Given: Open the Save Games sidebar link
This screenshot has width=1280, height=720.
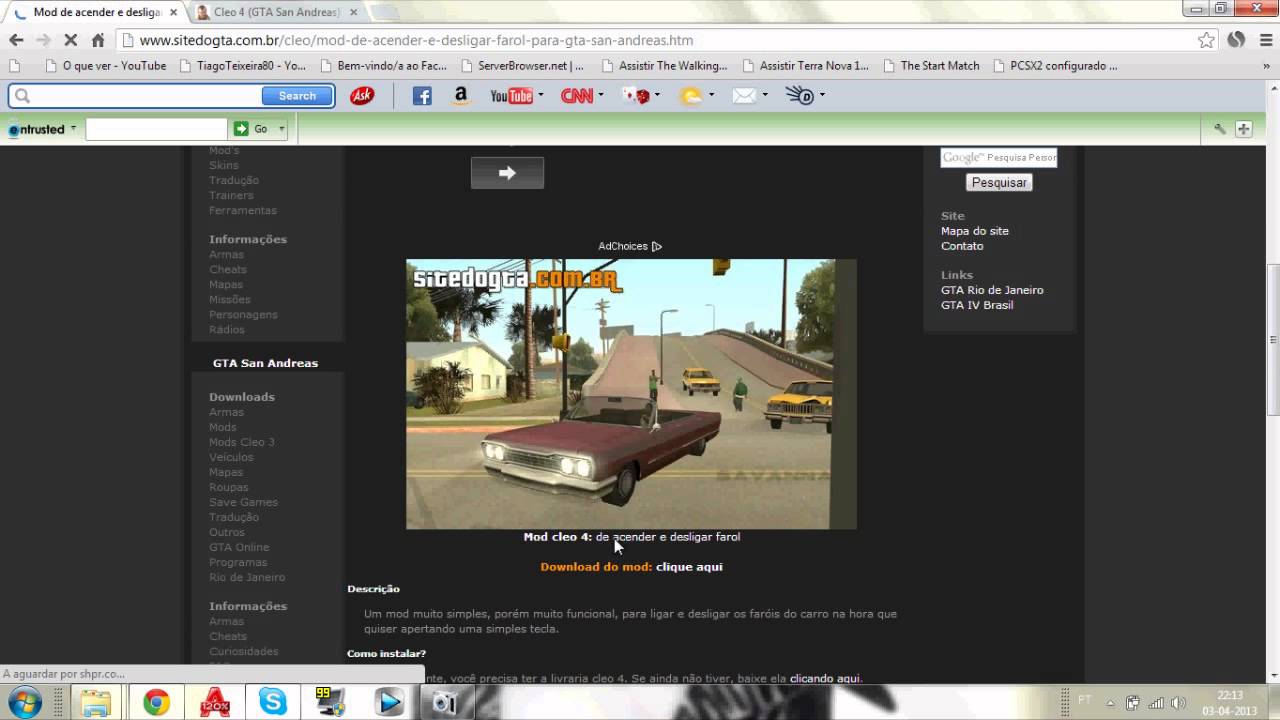Looking at the screenshot, I should point(243,502).
